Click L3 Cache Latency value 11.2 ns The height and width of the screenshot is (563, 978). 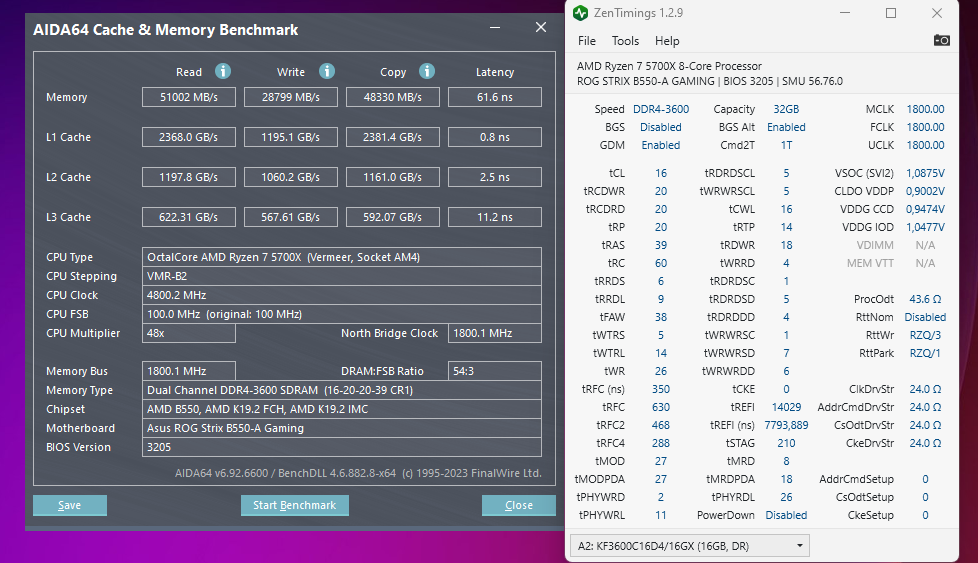[495, 217]
